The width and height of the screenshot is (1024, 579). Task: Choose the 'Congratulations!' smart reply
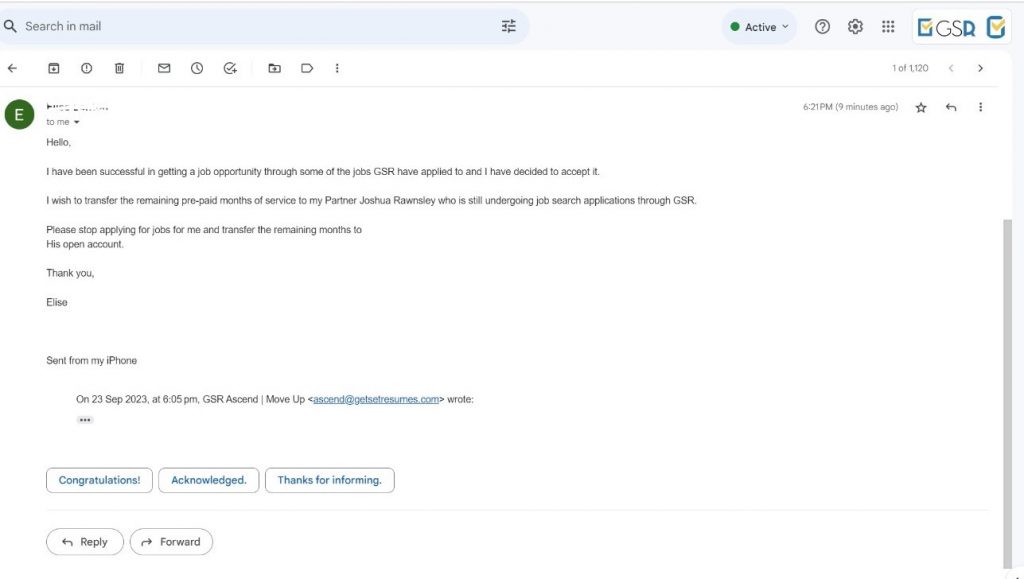(99, 480)
